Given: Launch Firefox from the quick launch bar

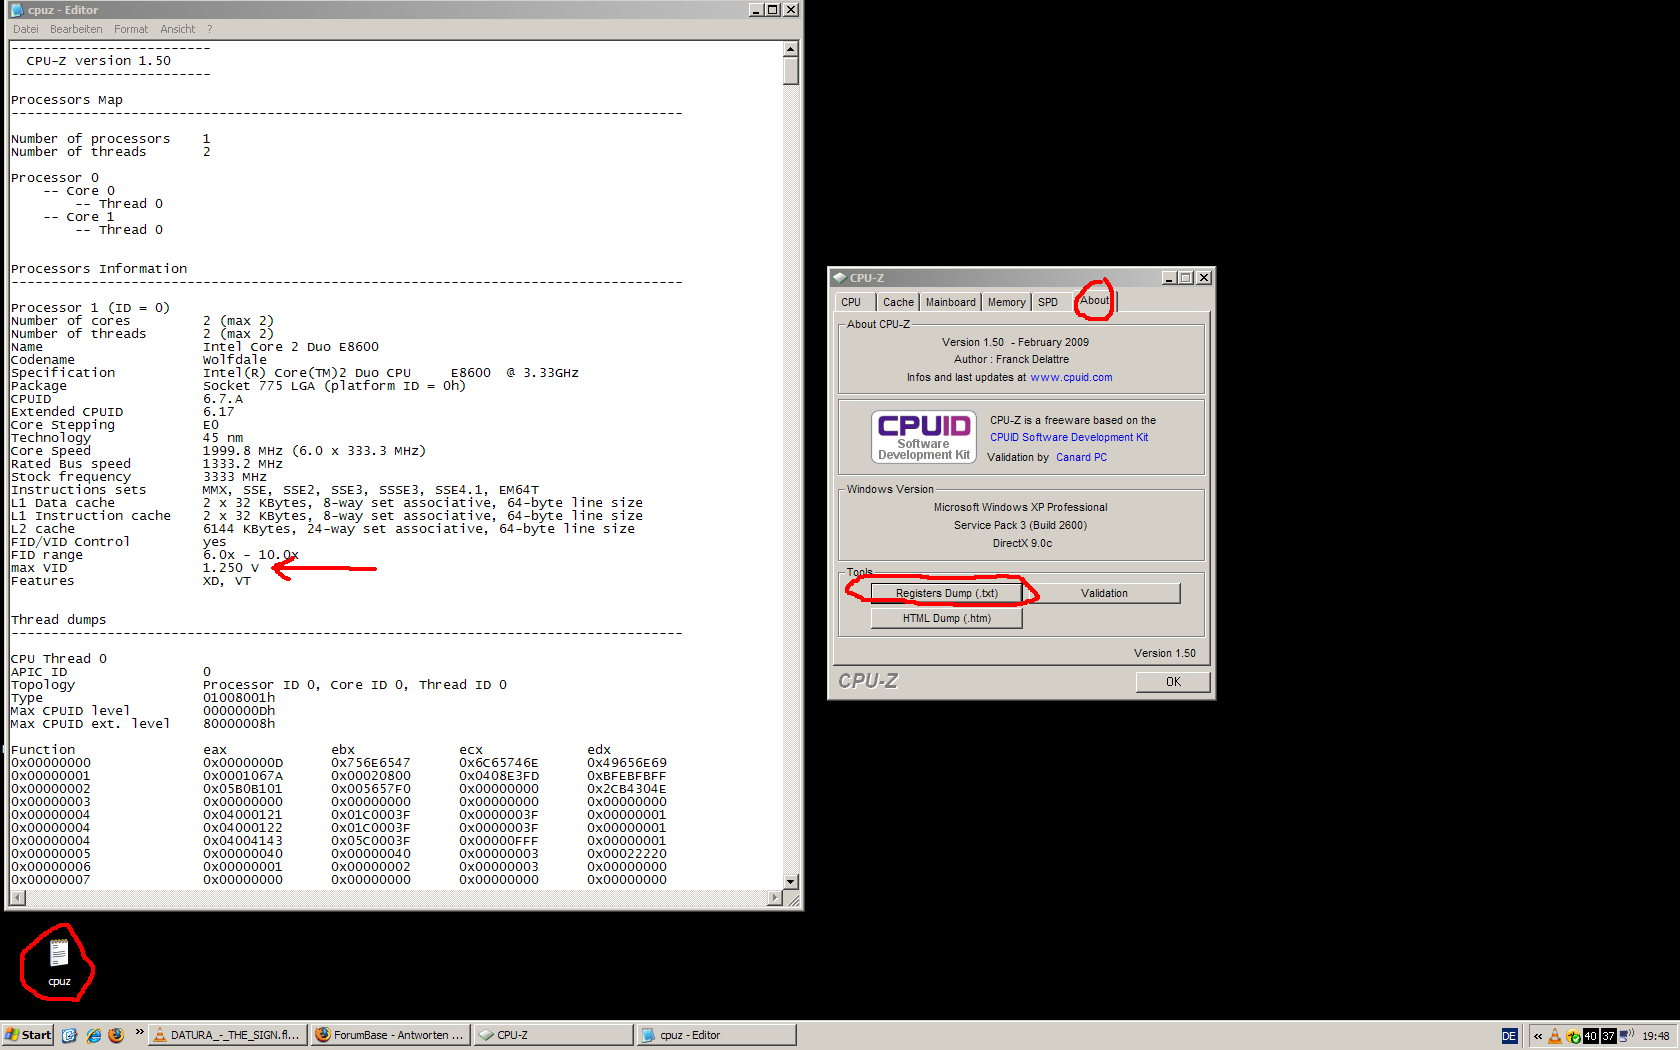Looking at the screenshot, I should (116, 1035).
